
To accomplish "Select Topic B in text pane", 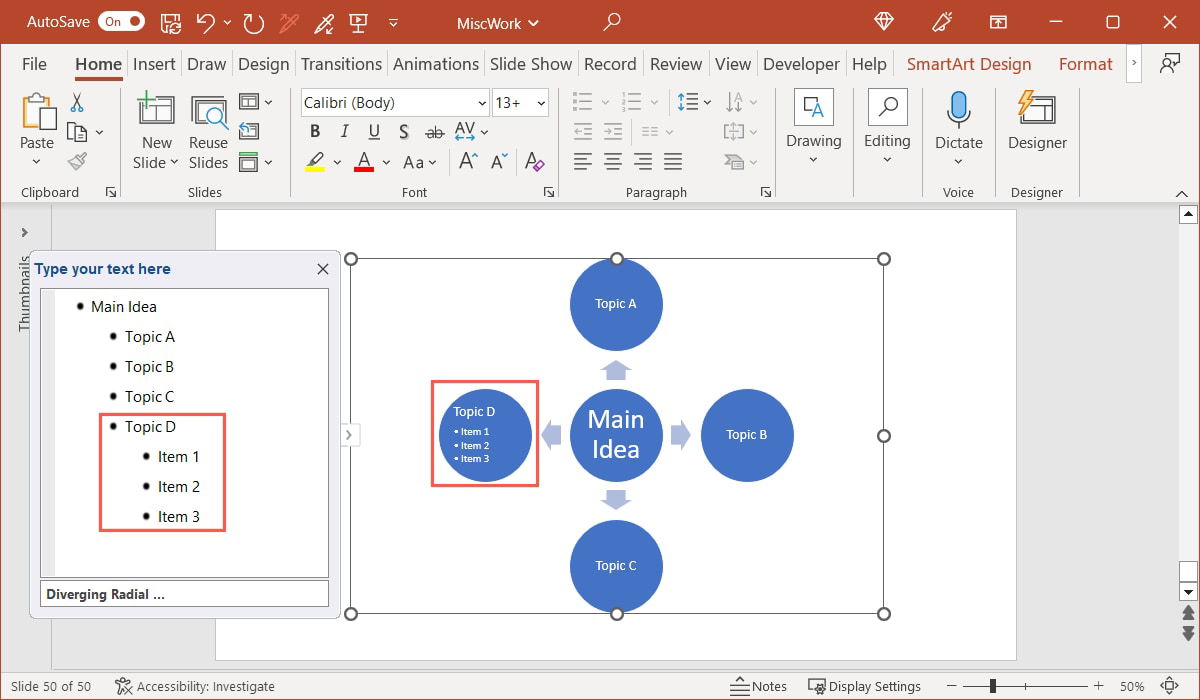I will pyautogui.click(x=149, y=367).
